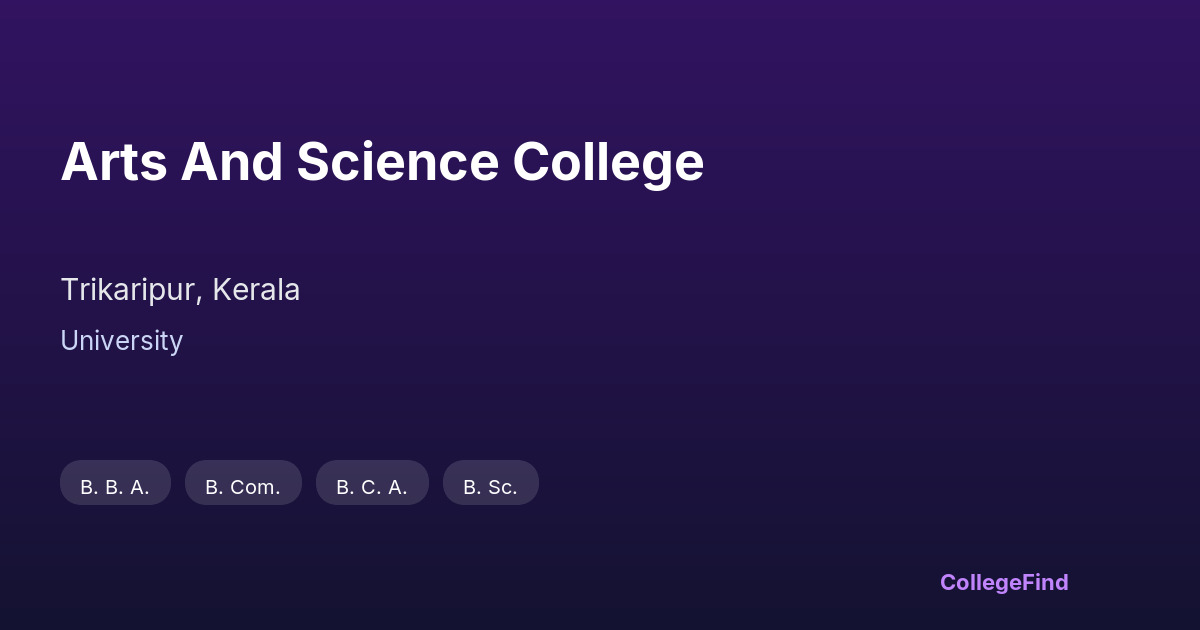Click the "Sc." text inside last course pill

503,487
